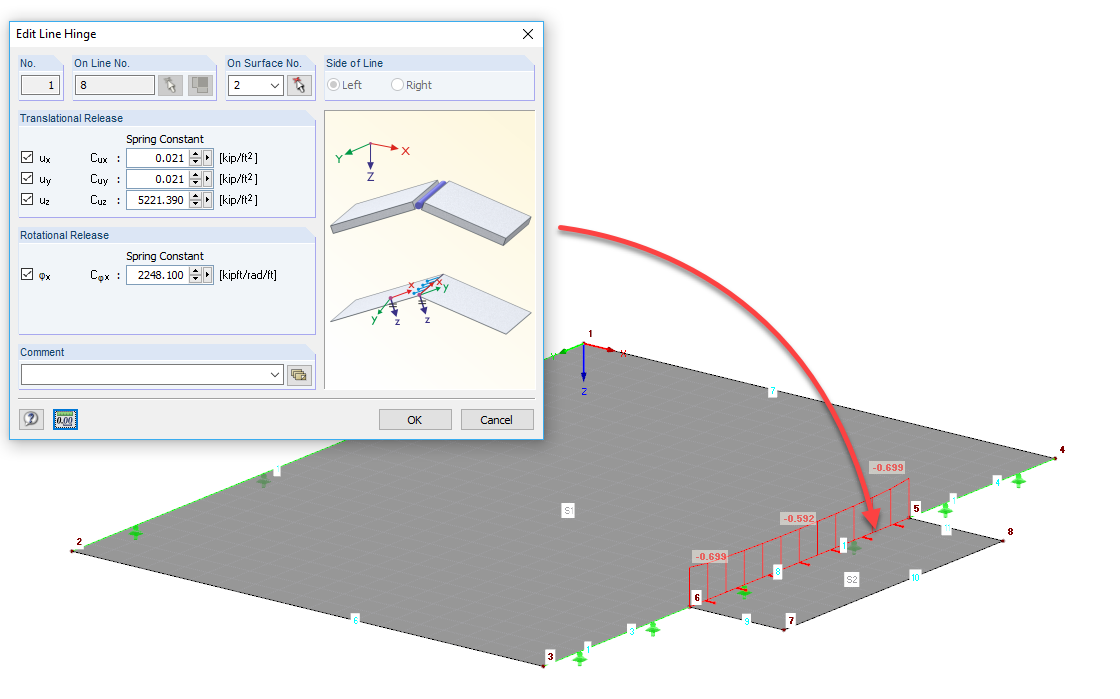This screenshot has height=699, width=1120.
Task: Apply comment using the stacked comment icon
Action: tap(299, 374)
